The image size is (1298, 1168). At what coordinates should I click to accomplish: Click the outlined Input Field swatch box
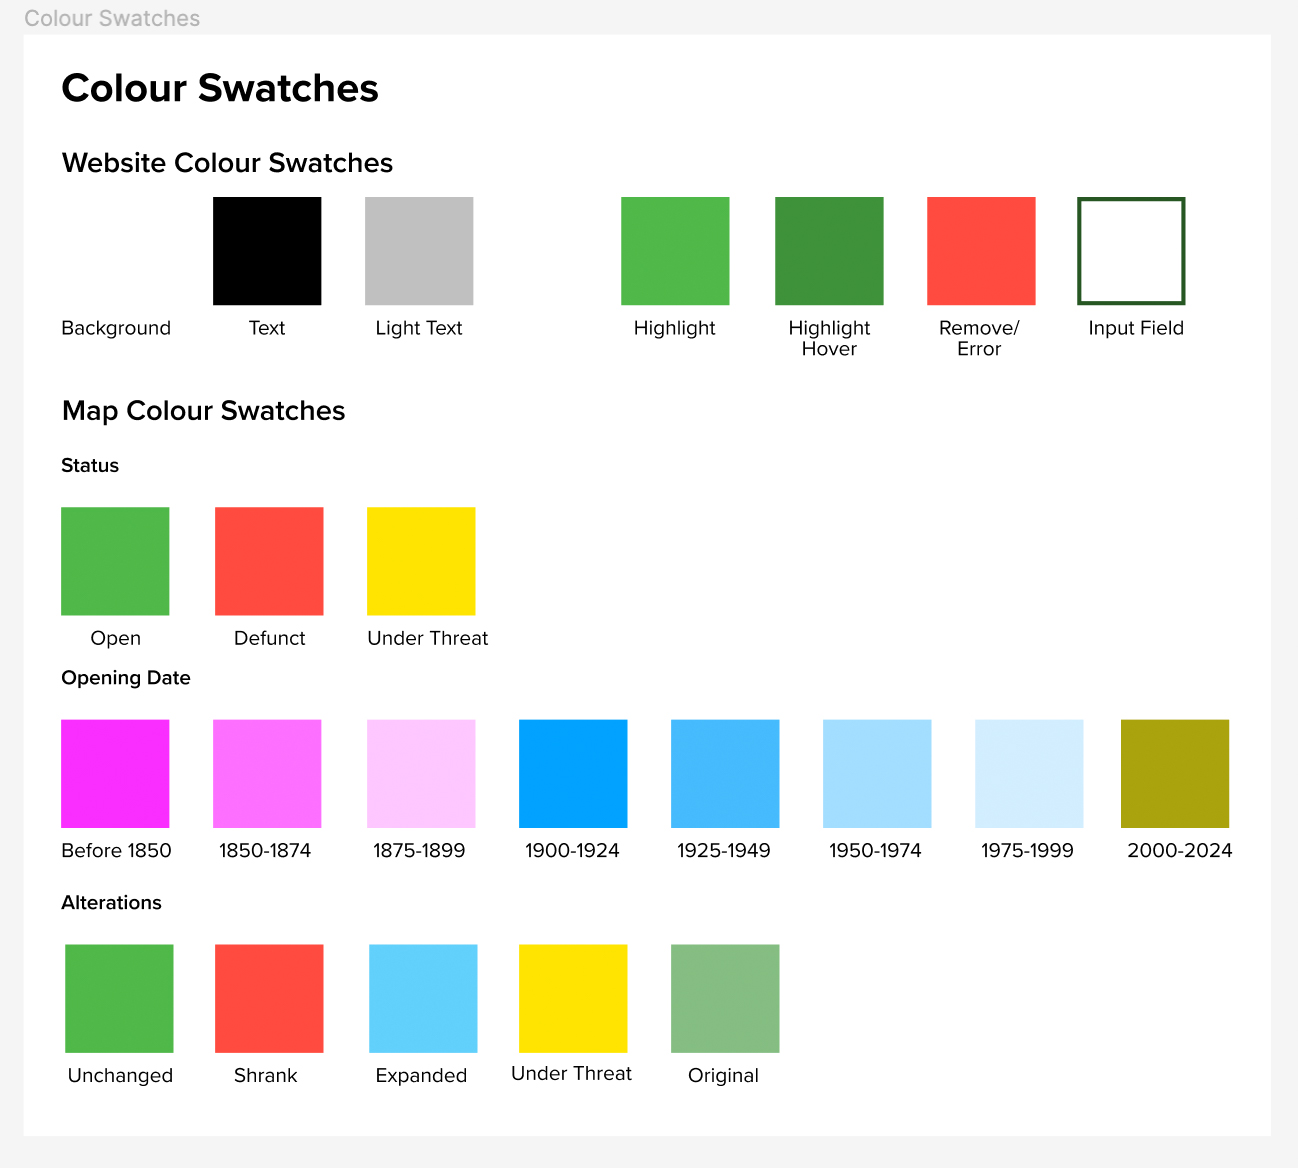coord(1131,251)
